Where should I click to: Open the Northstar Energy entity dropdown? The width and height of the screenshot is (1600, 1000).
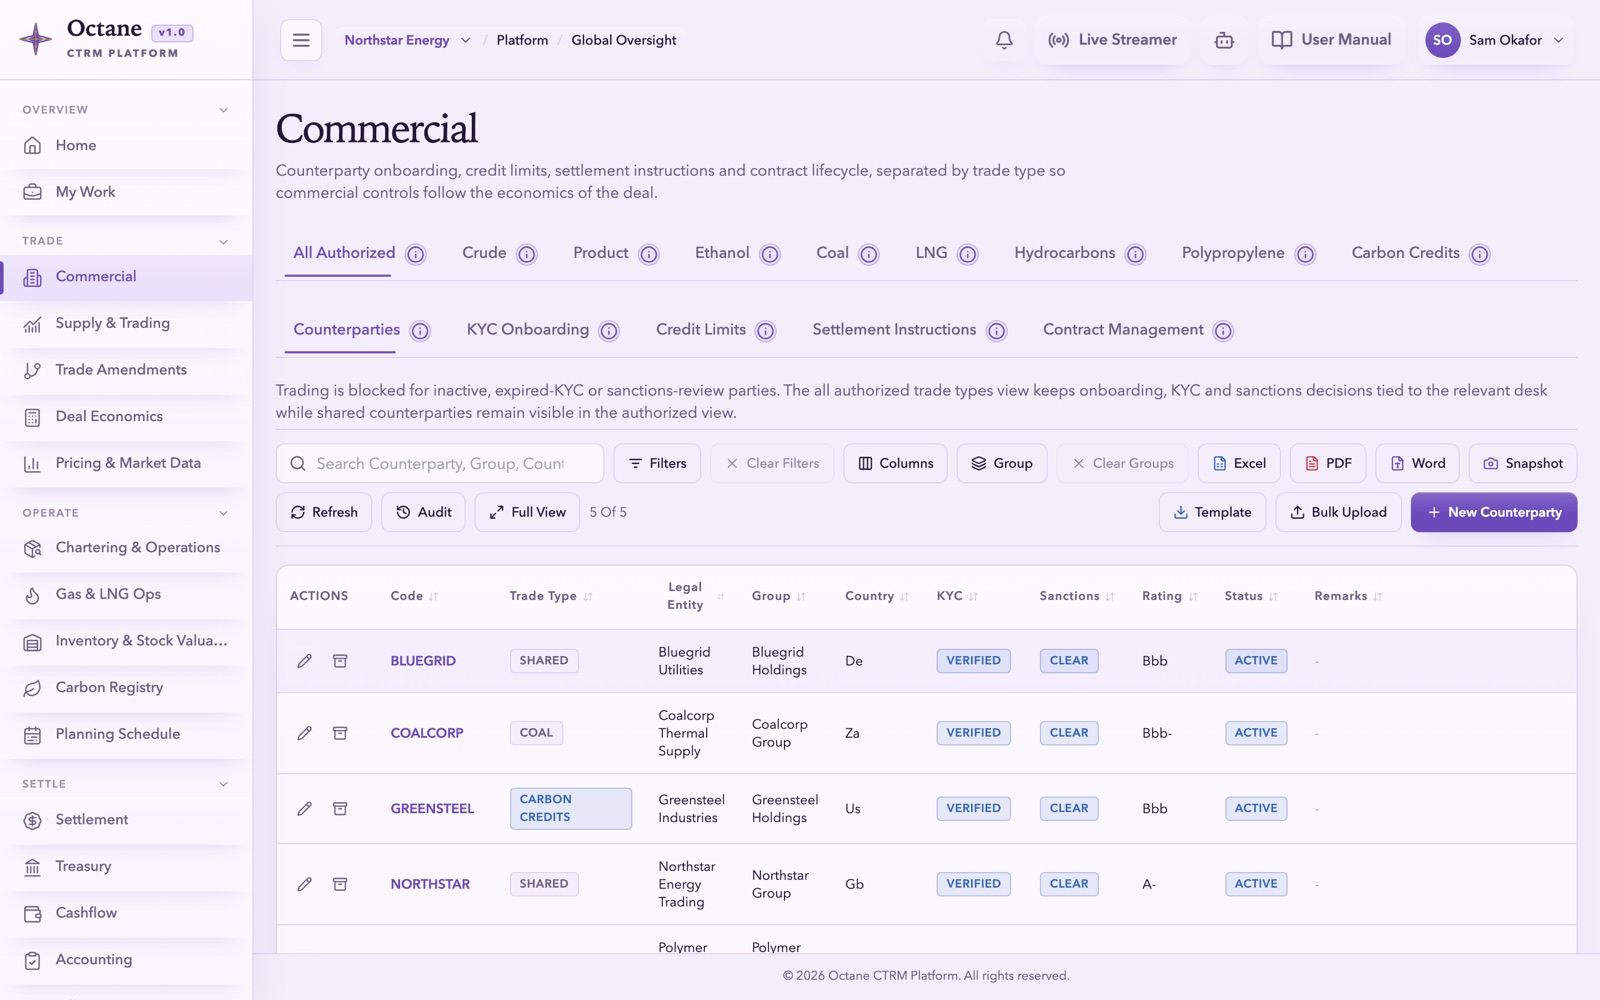point(407,40)
